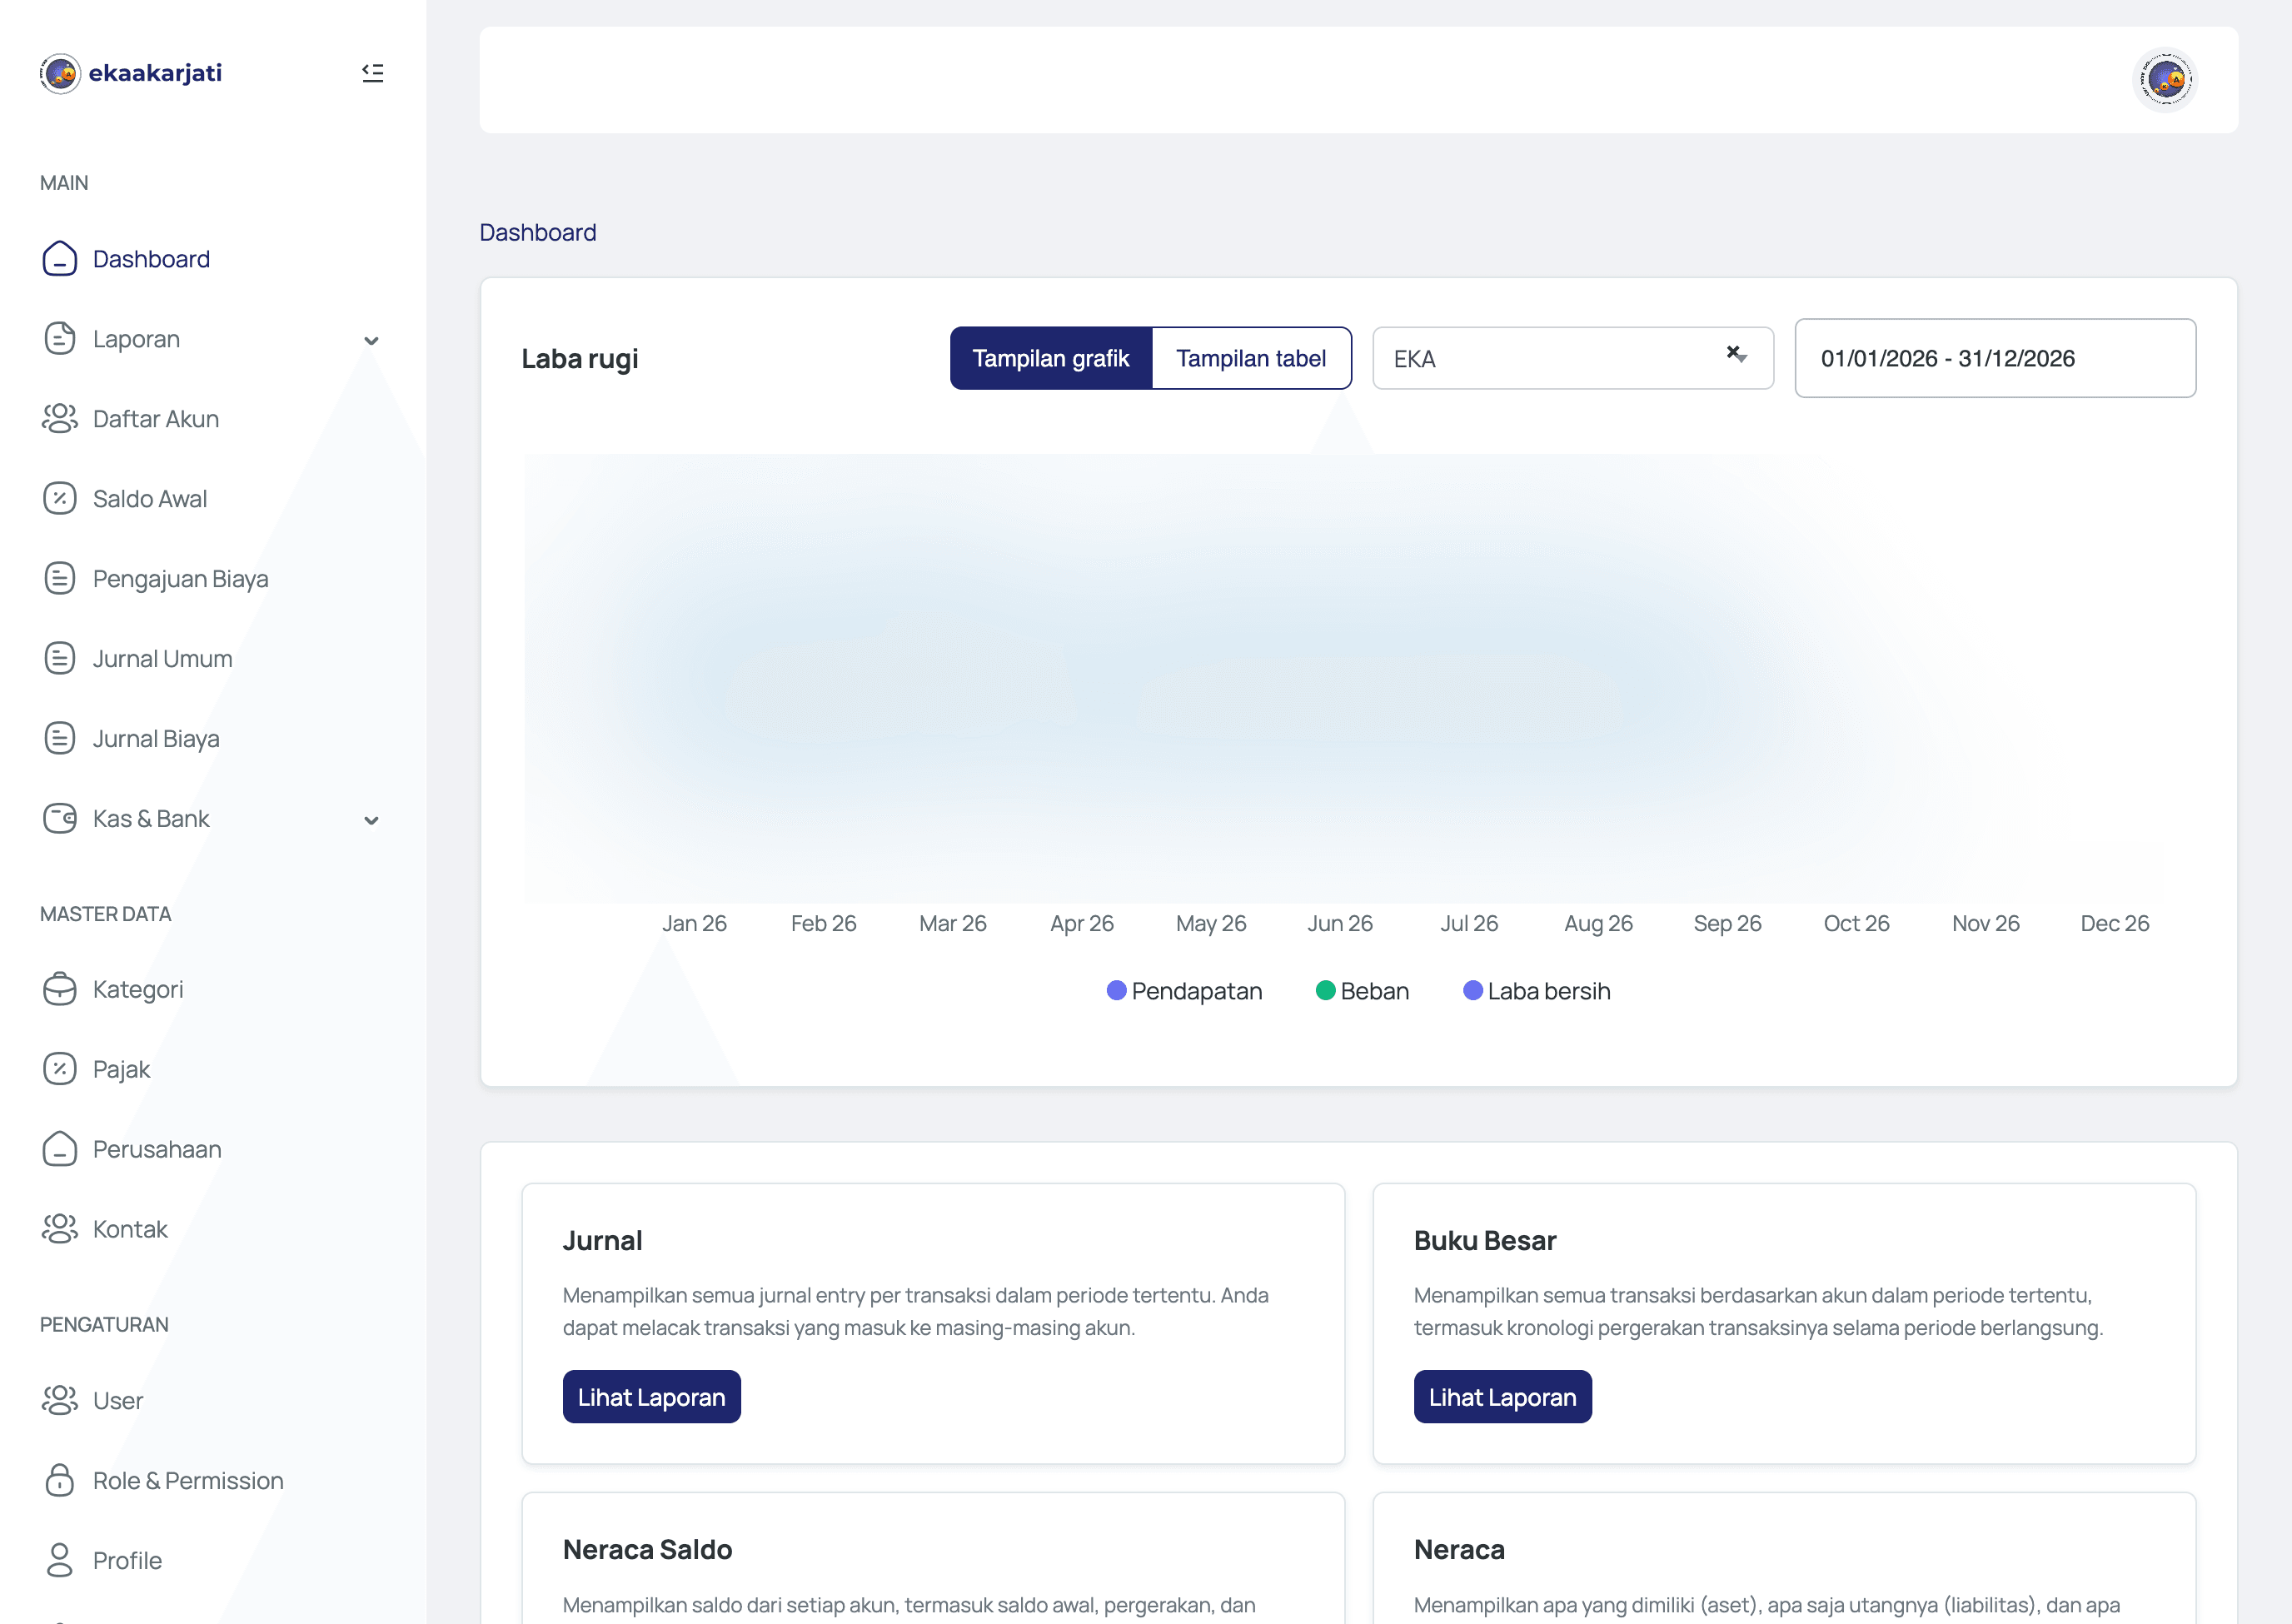
Task: Toggle the Laba bersih legend series
Action: coord(1537,991)
